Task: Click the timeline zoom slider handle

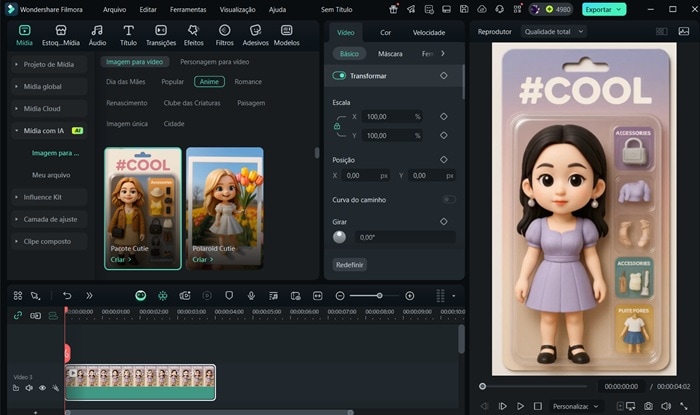Action: [379, 295]
